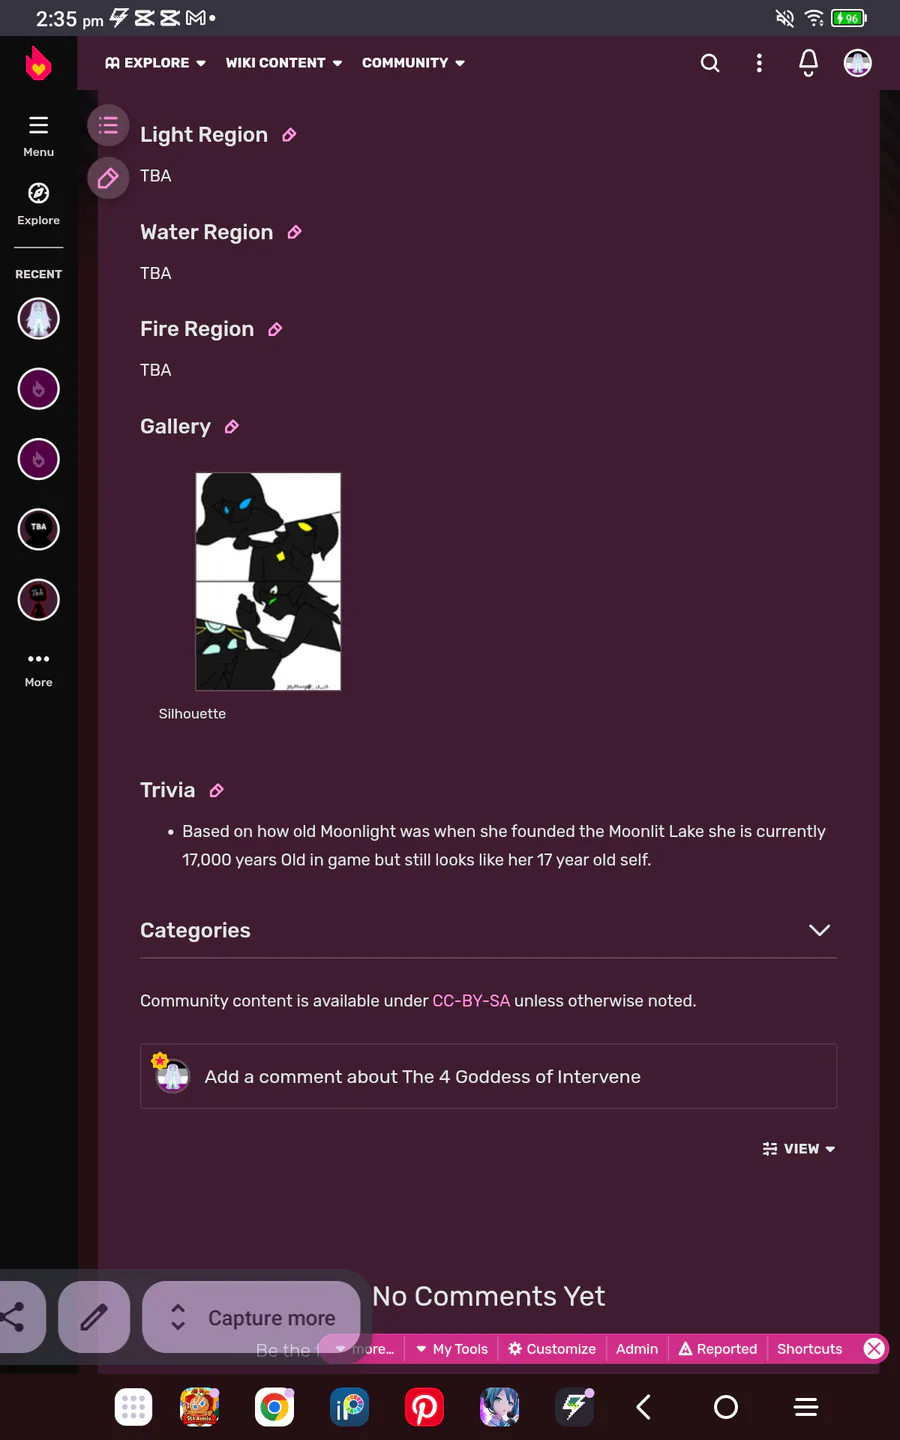
Task: Tap the Android recent apps button
Action: [806, 1407]
